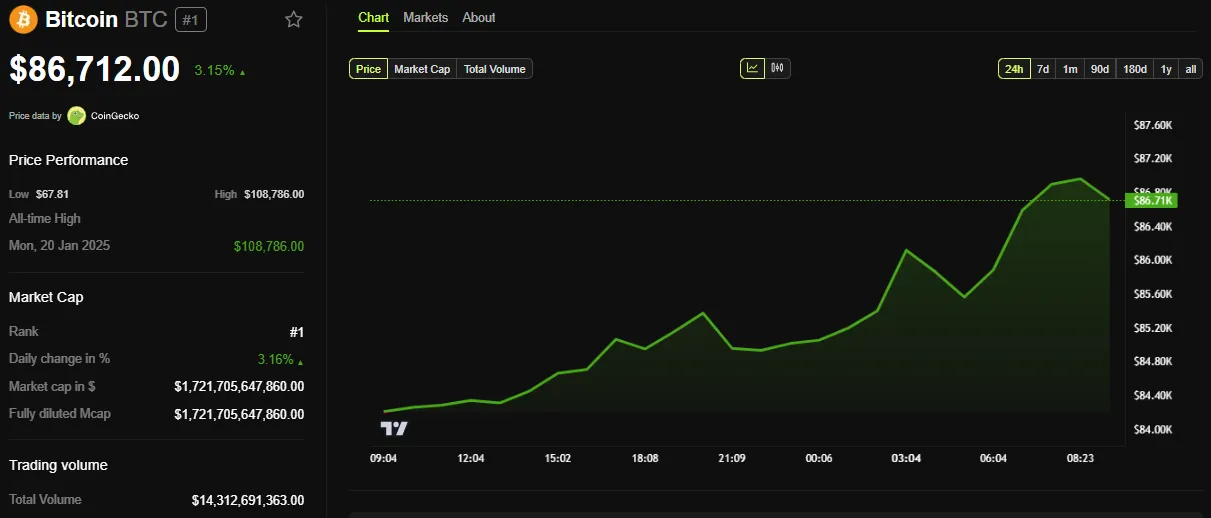Set chart range to 90d

click(x=1100, y=69)
